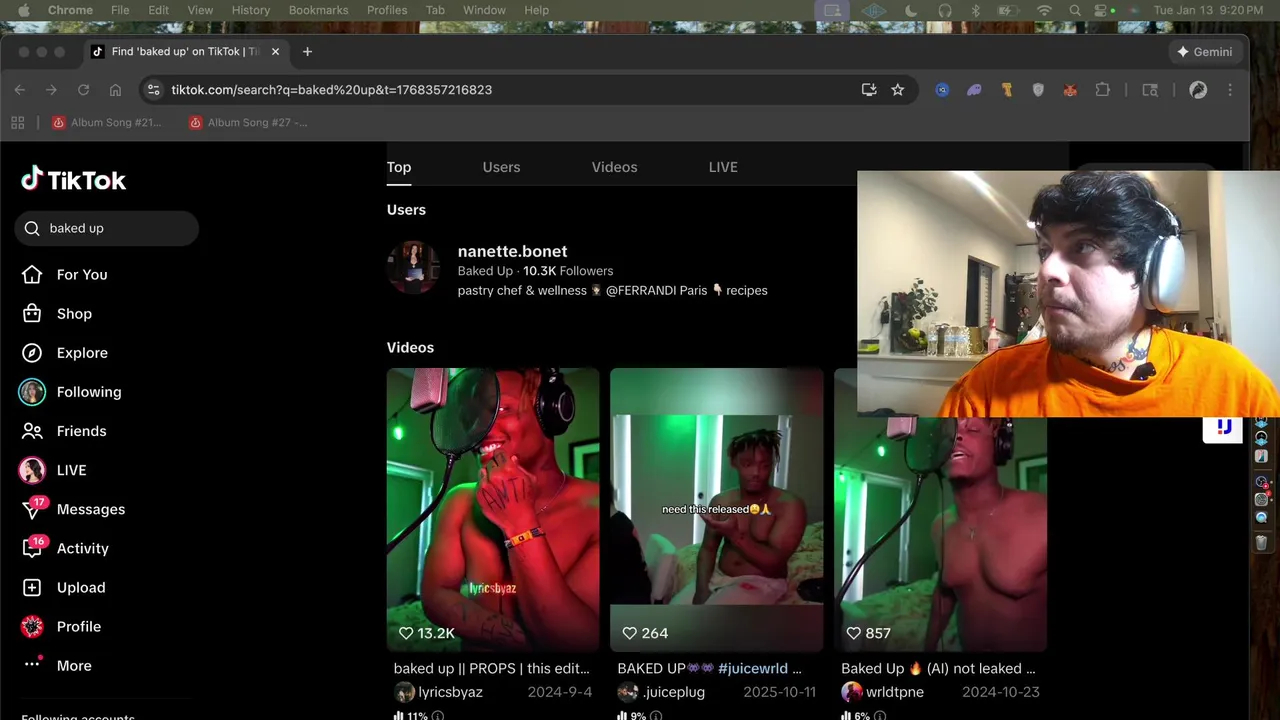Image resolution: width=1280 pixels, height=720 pixels.
Task: Click the .juiceplug author name
Action: tap(673, 692)
